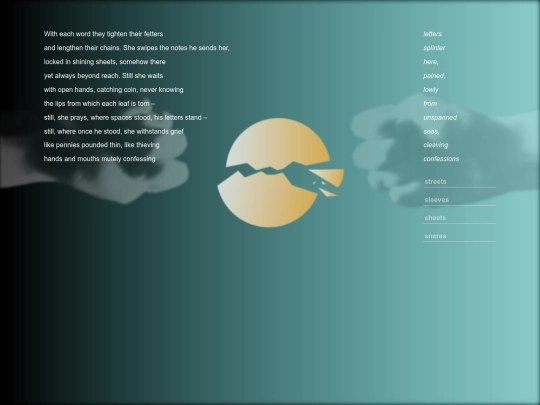Click line beginning "still, she prays, where spaces stood"
540x405 pixels.
[x=125, y=118]
